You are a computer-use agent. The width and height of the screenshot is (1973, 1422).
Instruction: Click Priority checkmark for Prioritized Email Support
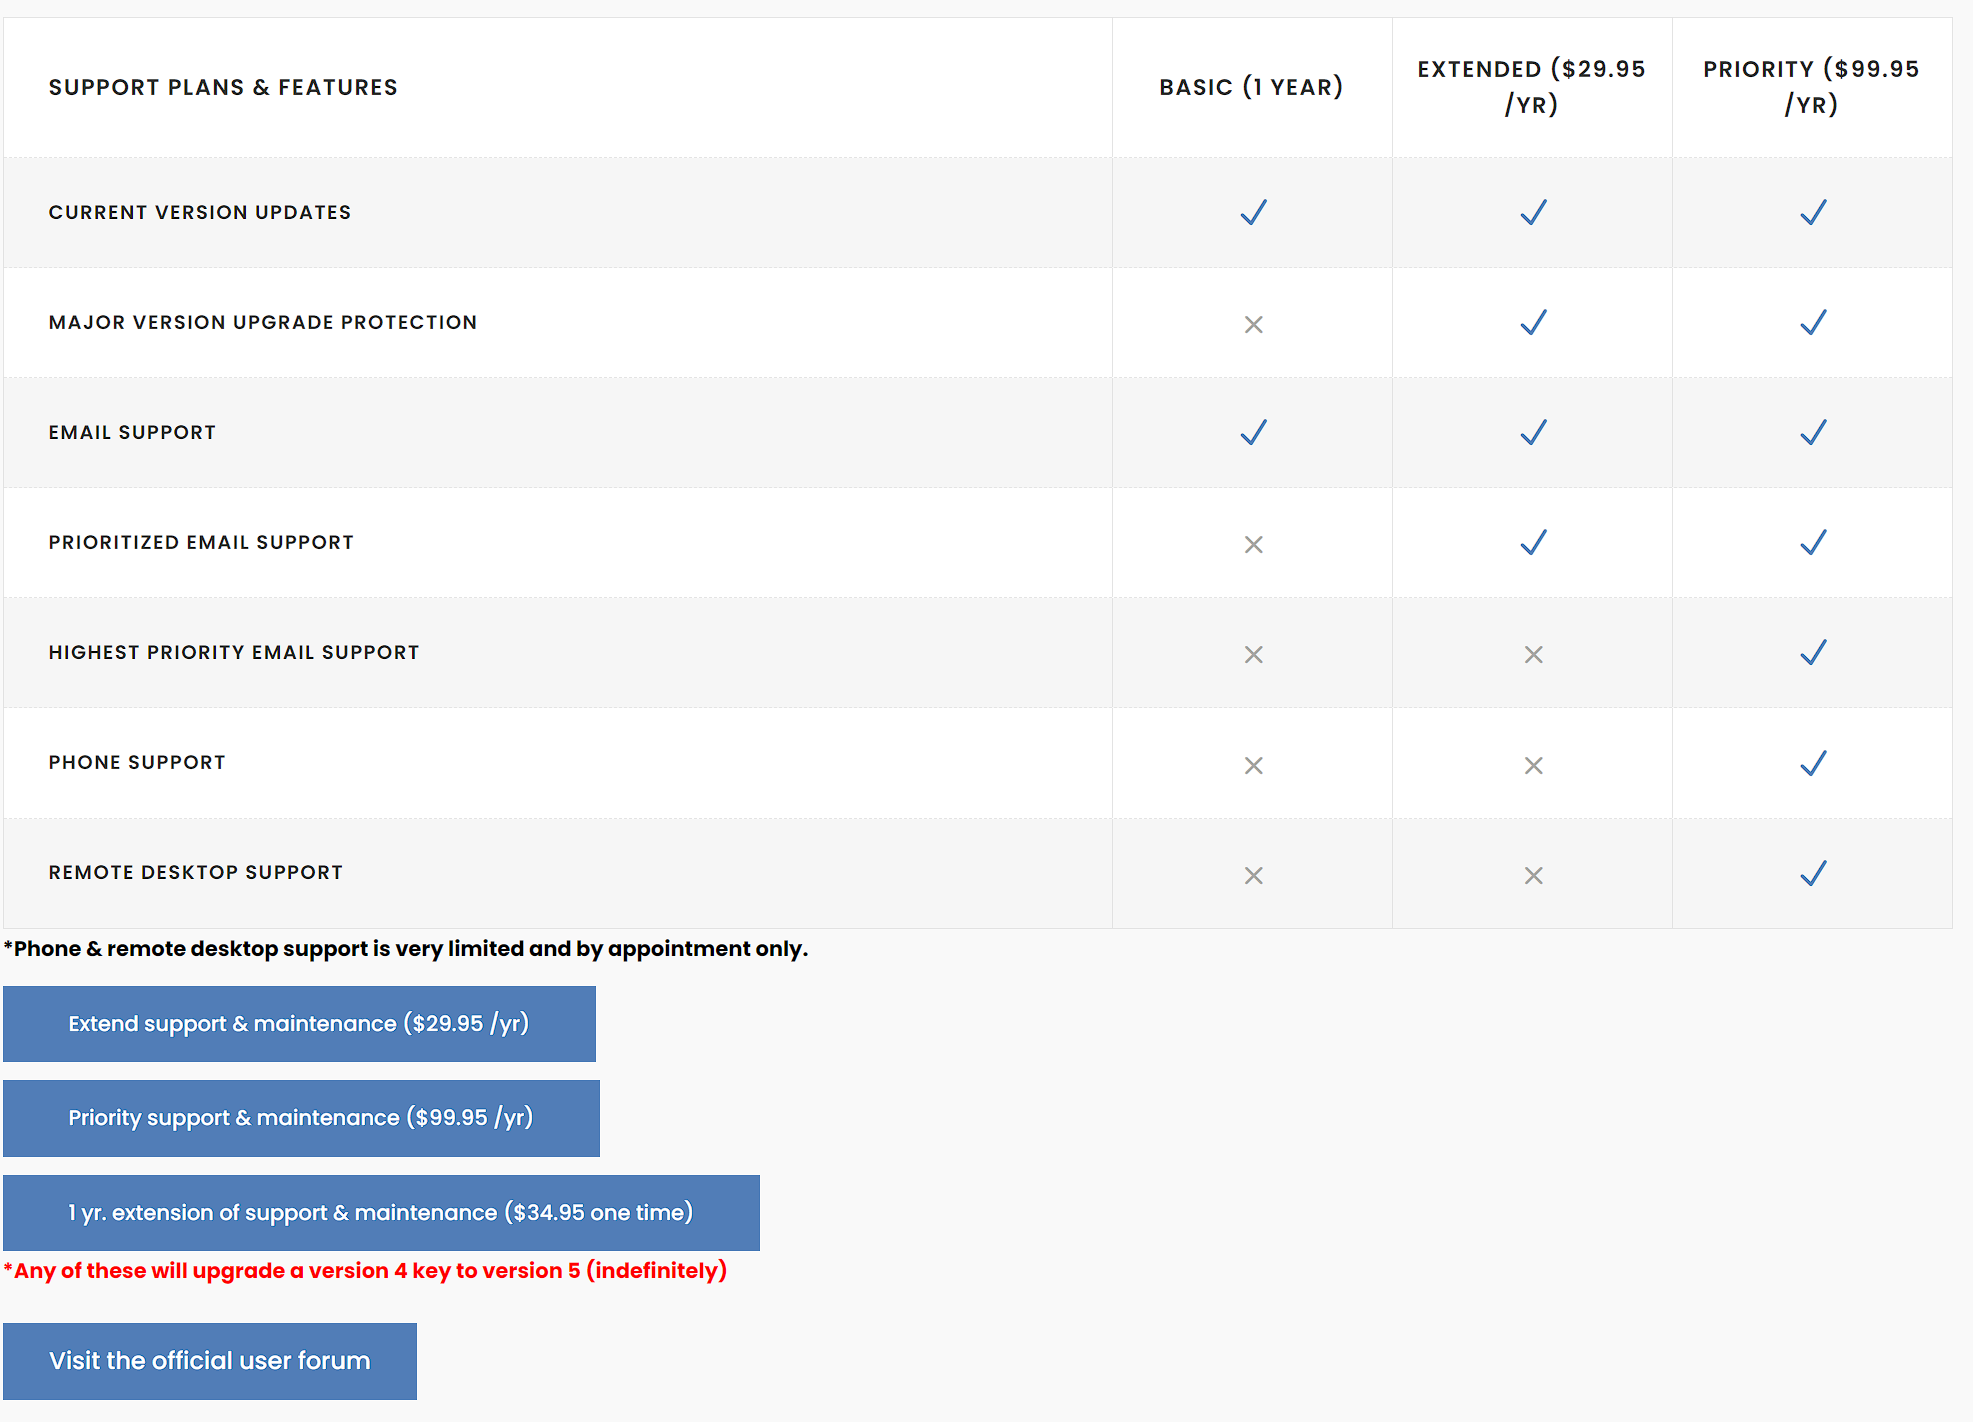(x=1813, y=542)
